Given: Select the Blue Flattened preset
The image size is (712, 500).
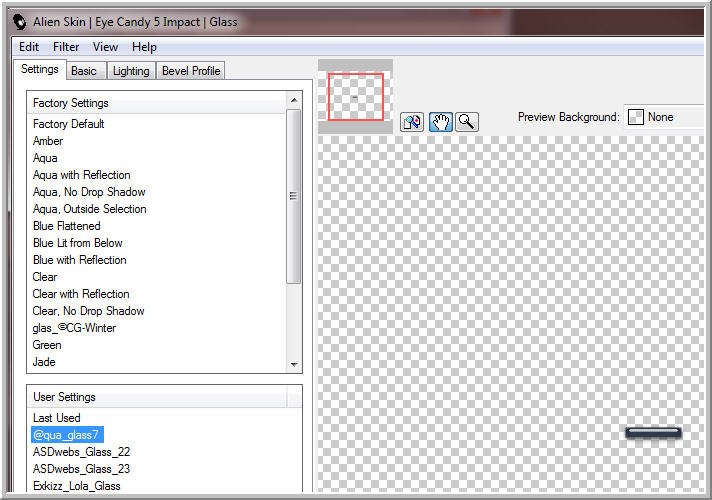Looking at the screenshot, I should coord(67,226).
